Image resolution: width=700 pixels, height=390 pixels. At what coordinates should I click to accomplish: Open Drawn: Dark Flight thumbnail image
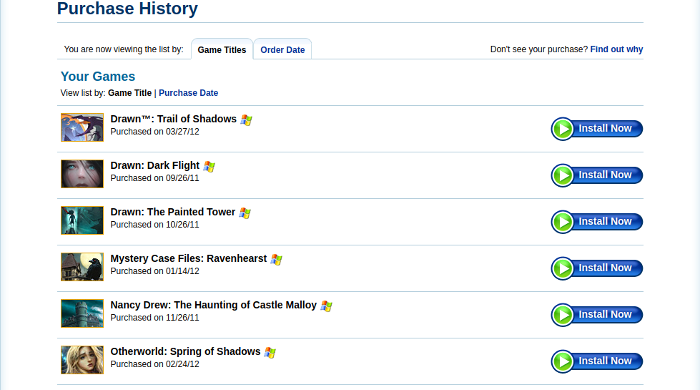(x=82, y=174)
